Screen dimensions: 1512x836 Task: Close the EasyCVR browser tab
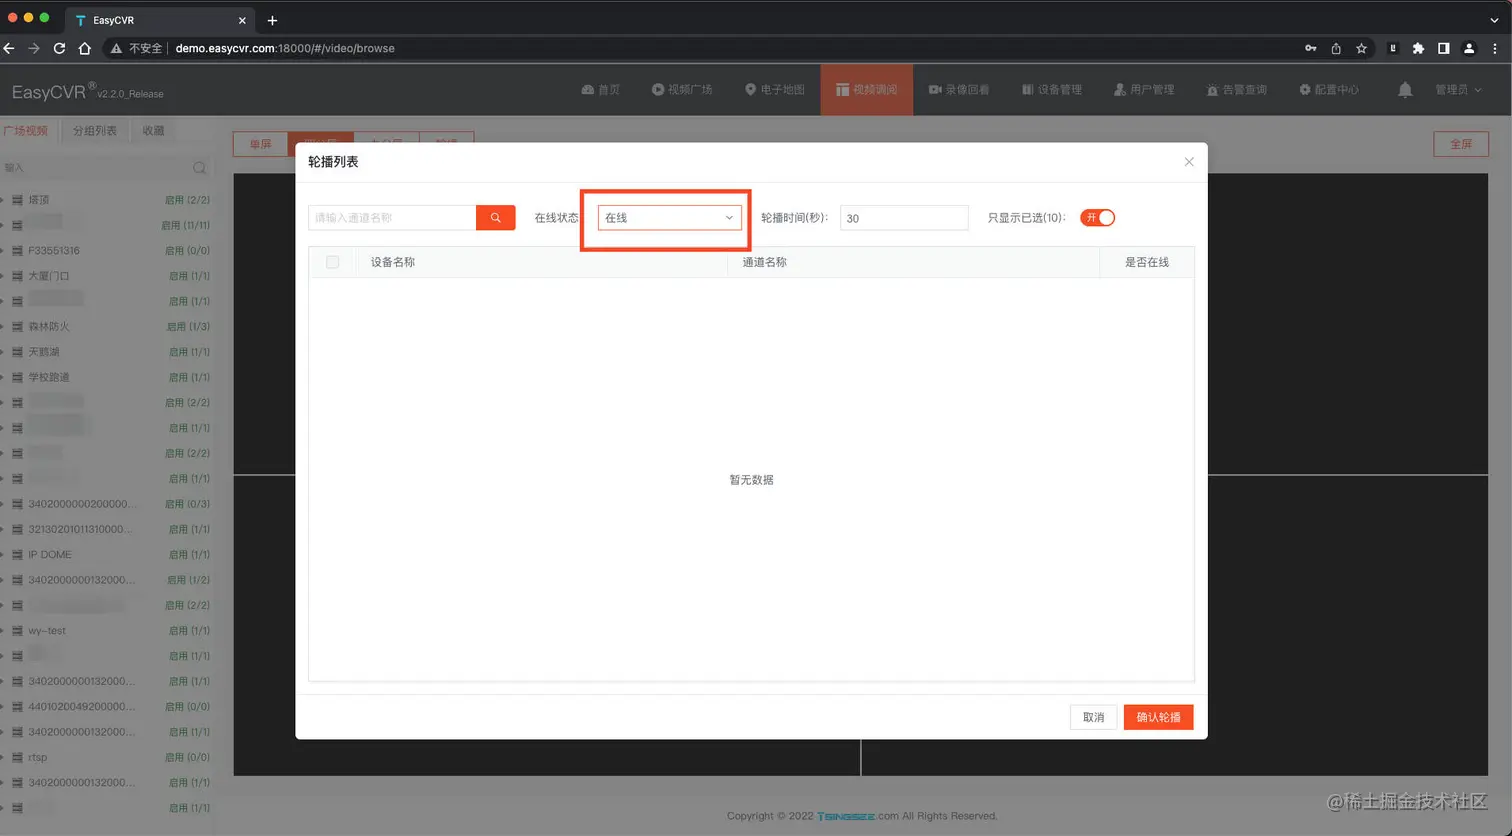click(242, 20)
